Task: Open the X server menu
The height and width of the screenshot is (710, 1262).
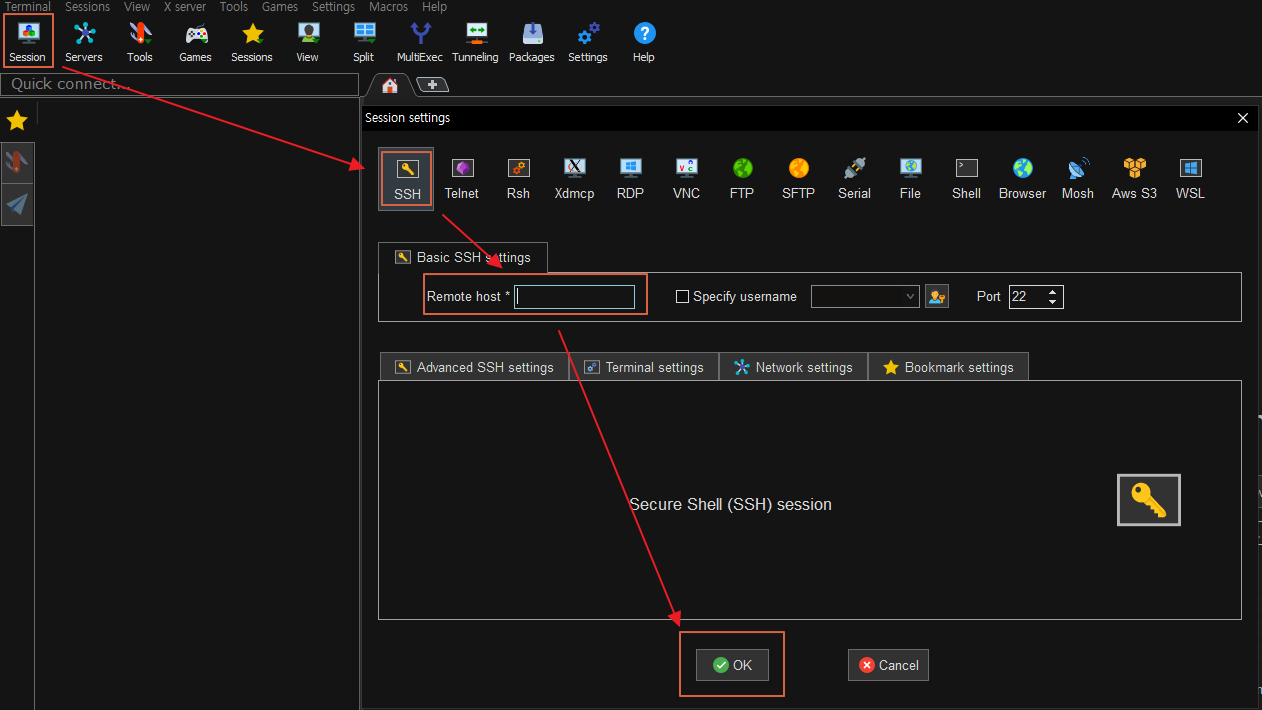Action: (x=184, y=7)
